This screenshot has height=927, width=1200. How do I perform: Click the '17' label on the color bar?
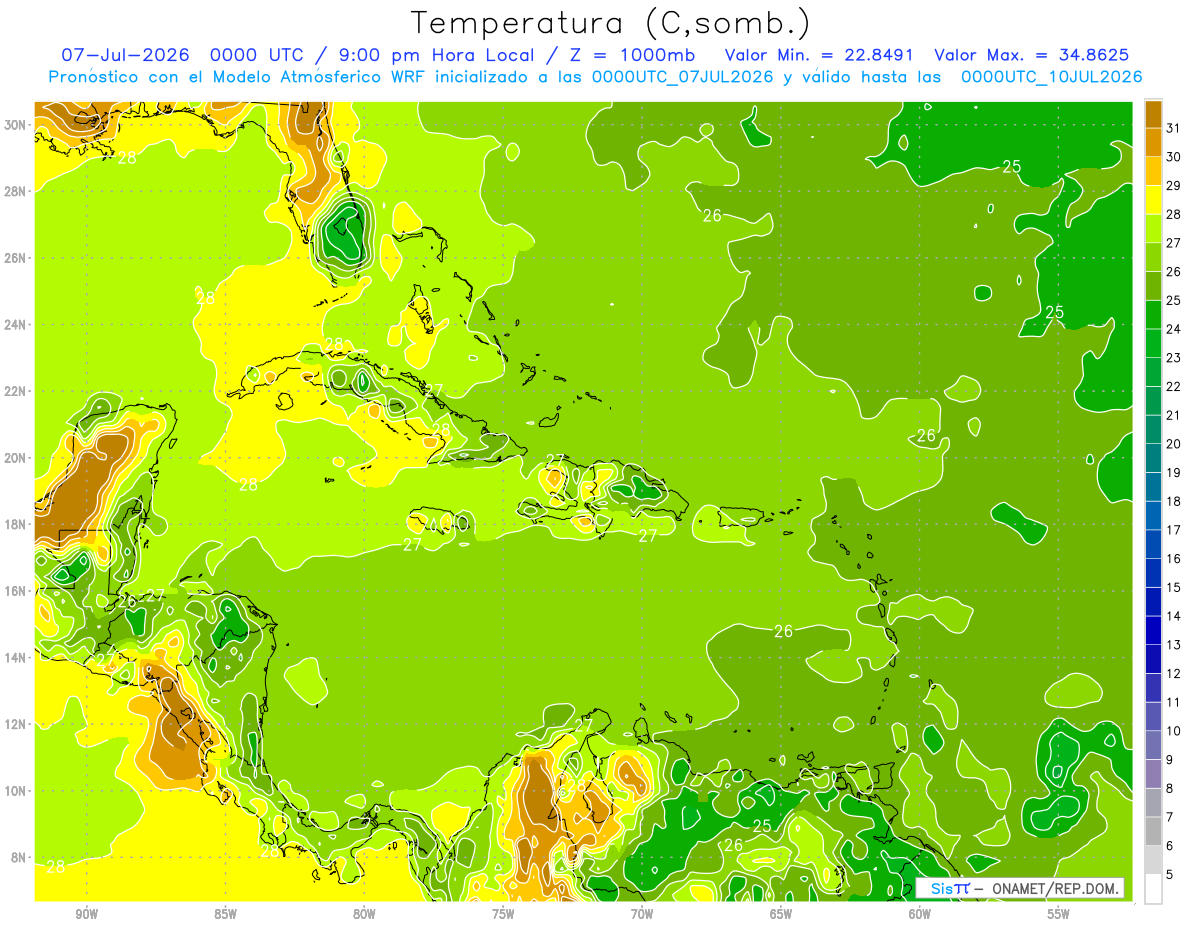click(1174, 531)
